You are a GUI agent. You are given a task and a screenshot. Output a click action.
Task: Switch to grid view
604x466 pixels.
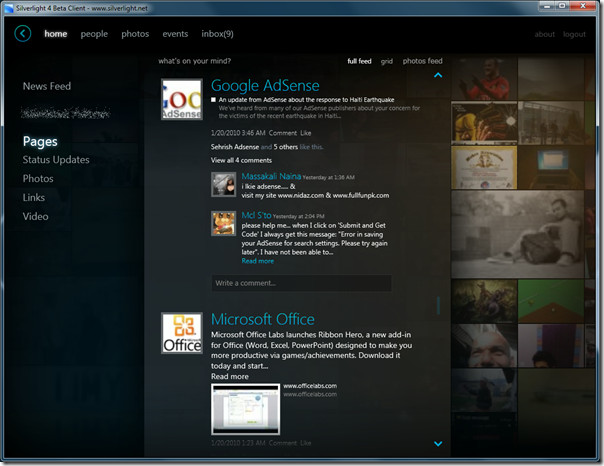[x=387, y=61]
